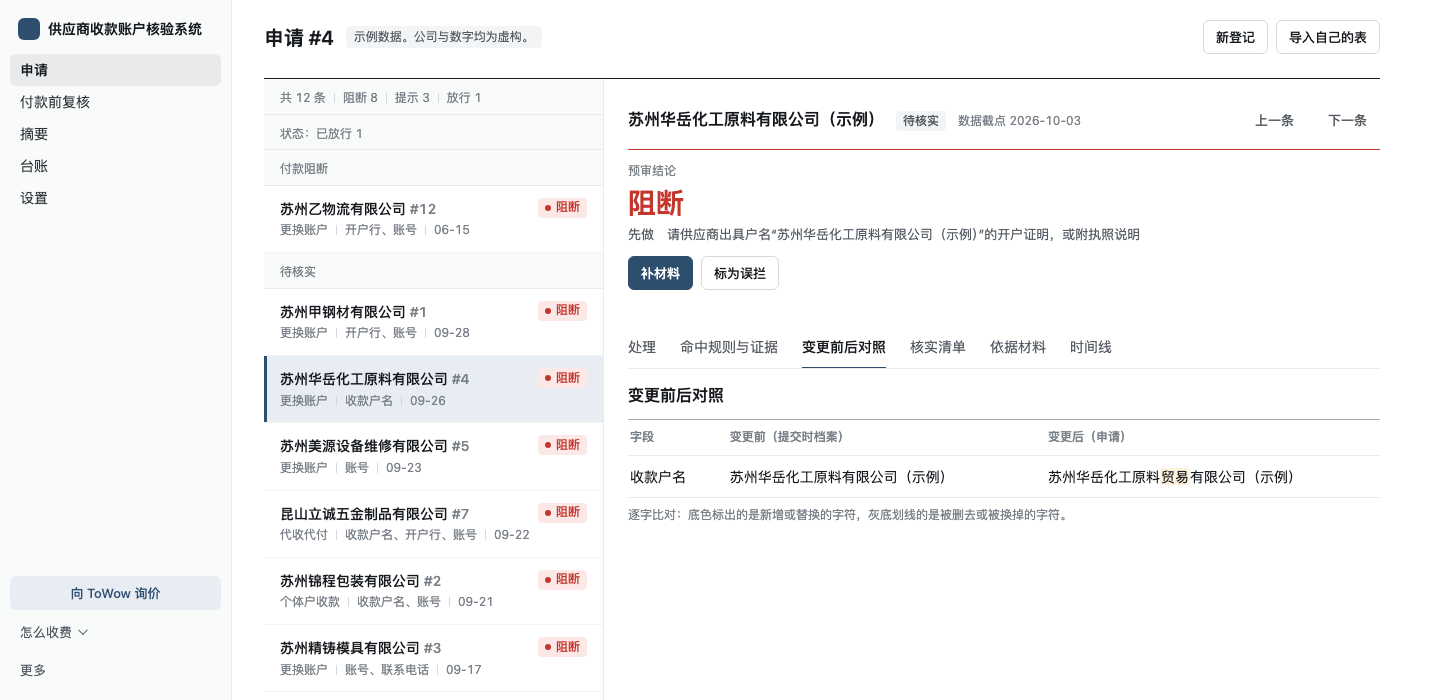Image resolution: width=1440 pixels, height=700 pixels.
Task: Switch to the 处理 tab
Action: point(642,347)
